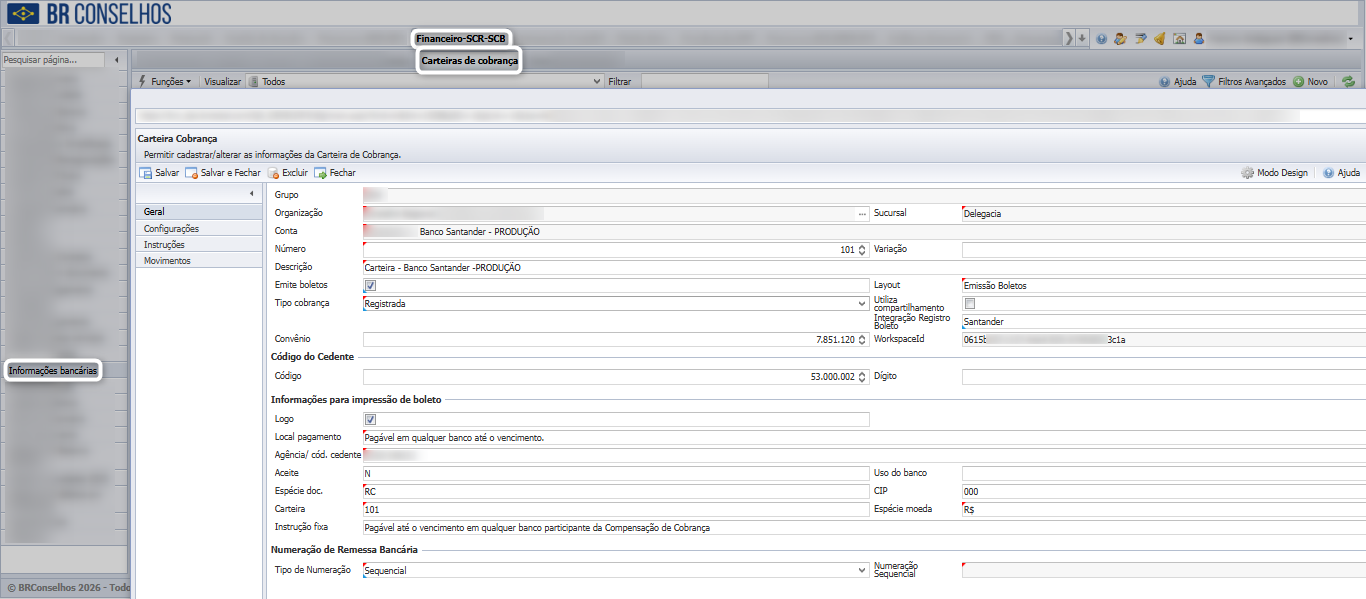Open Modo Design gear icon
The height and width of the screenshot is (599, 1366).
[1247, 173]
